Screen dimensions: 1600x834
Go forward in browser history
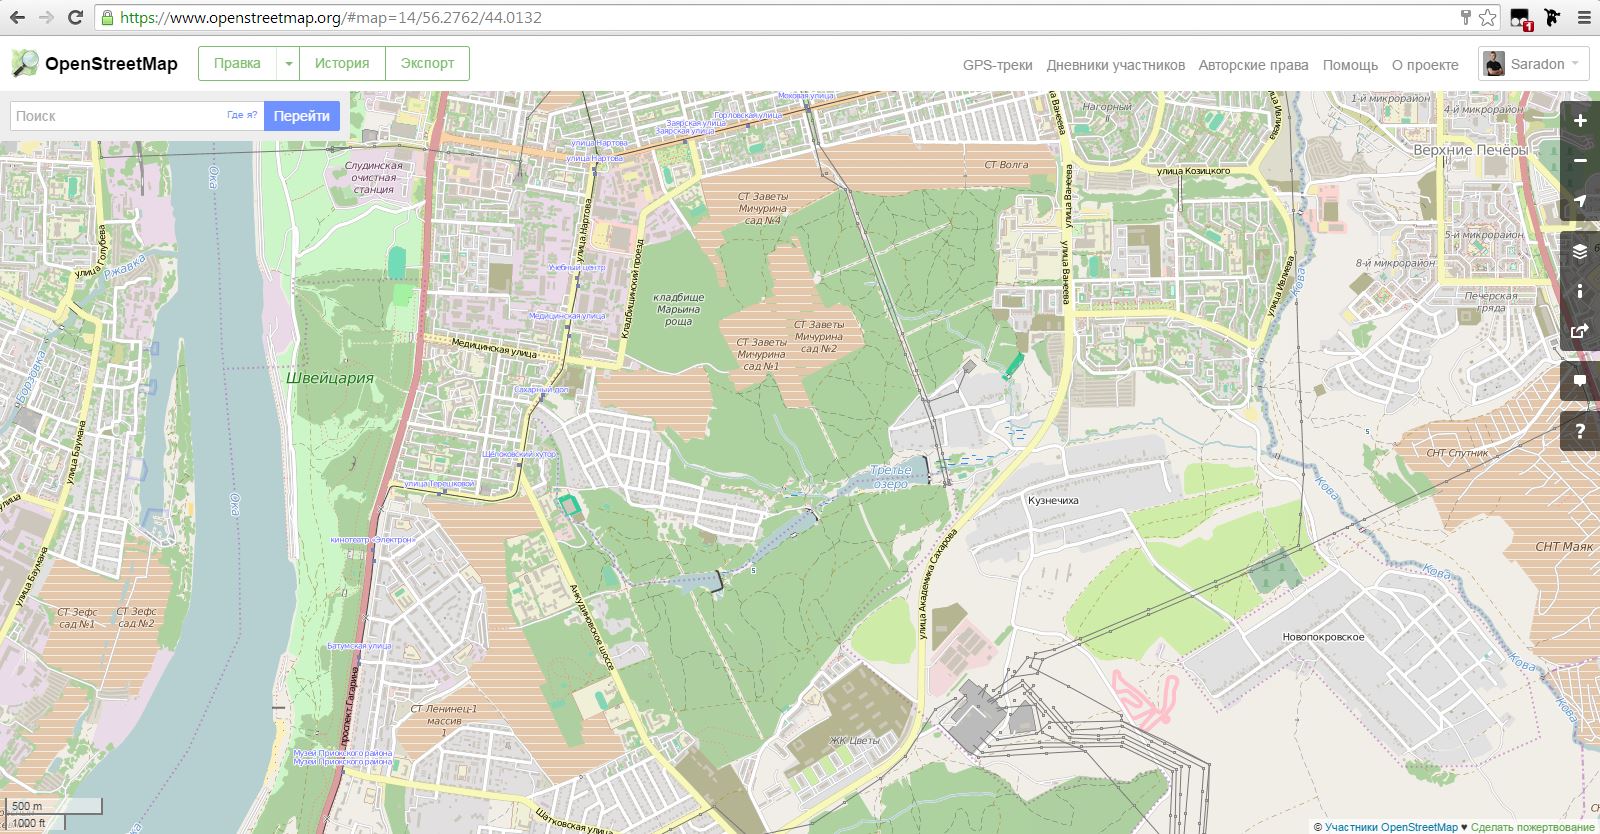46,17
